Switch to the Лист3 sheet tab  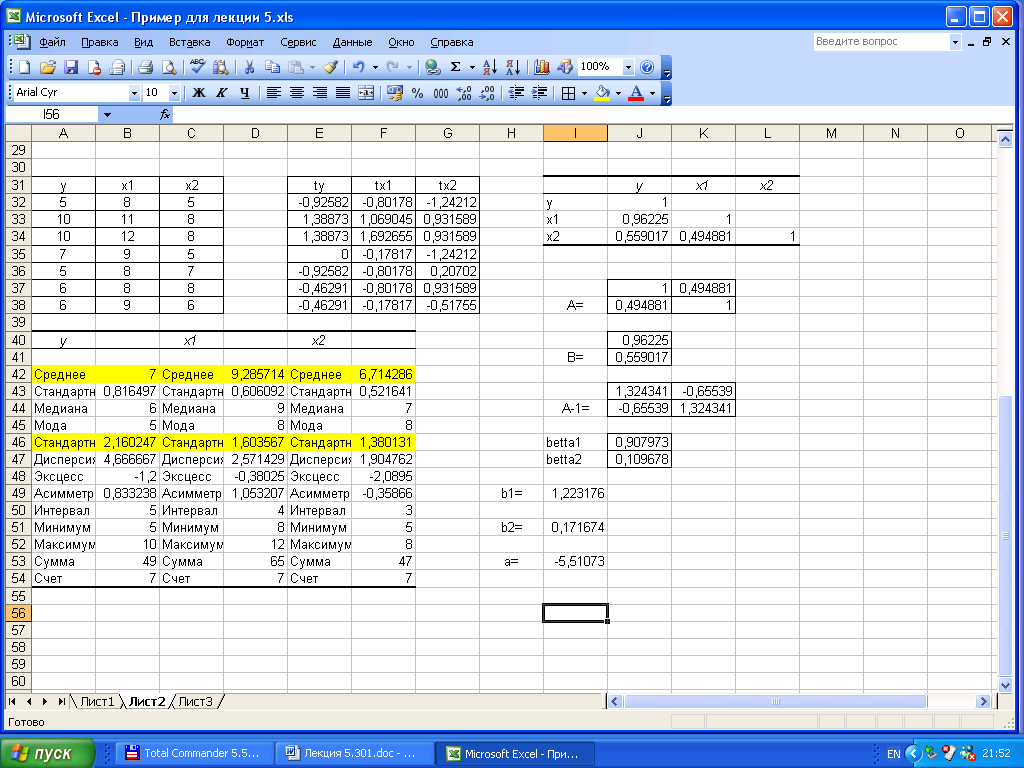point(195,701)
